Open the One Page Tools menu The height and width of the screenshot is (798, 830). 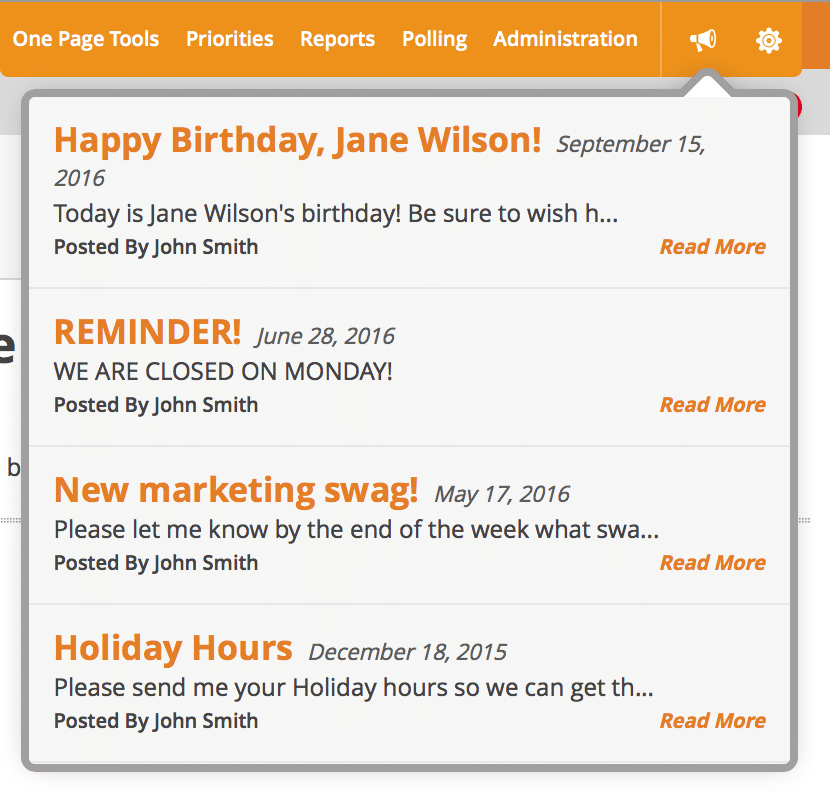click(x=86, y=39)
